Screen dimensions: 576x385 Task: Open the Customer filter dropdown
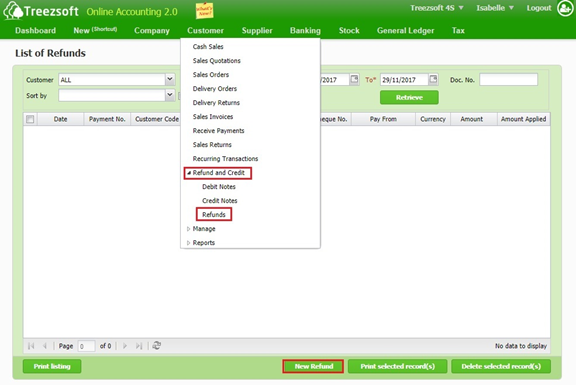[170, 79]
